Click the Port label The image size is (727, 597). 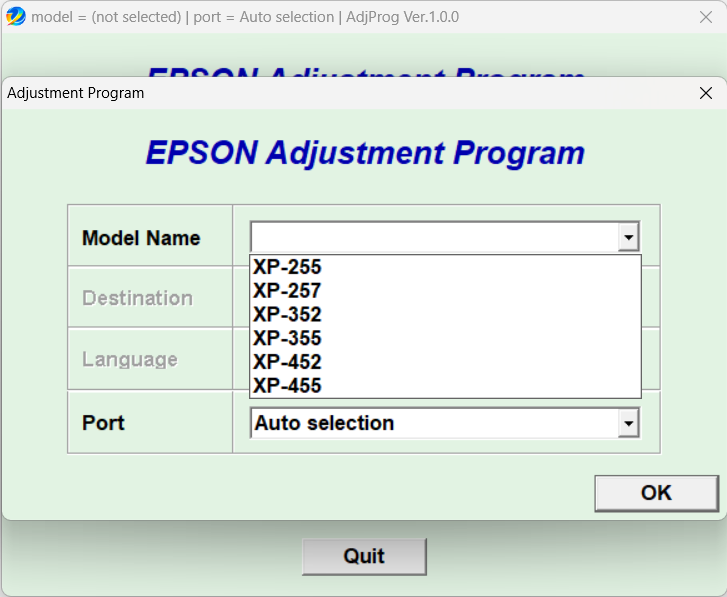pyautogui.click(x=103, y=423)
